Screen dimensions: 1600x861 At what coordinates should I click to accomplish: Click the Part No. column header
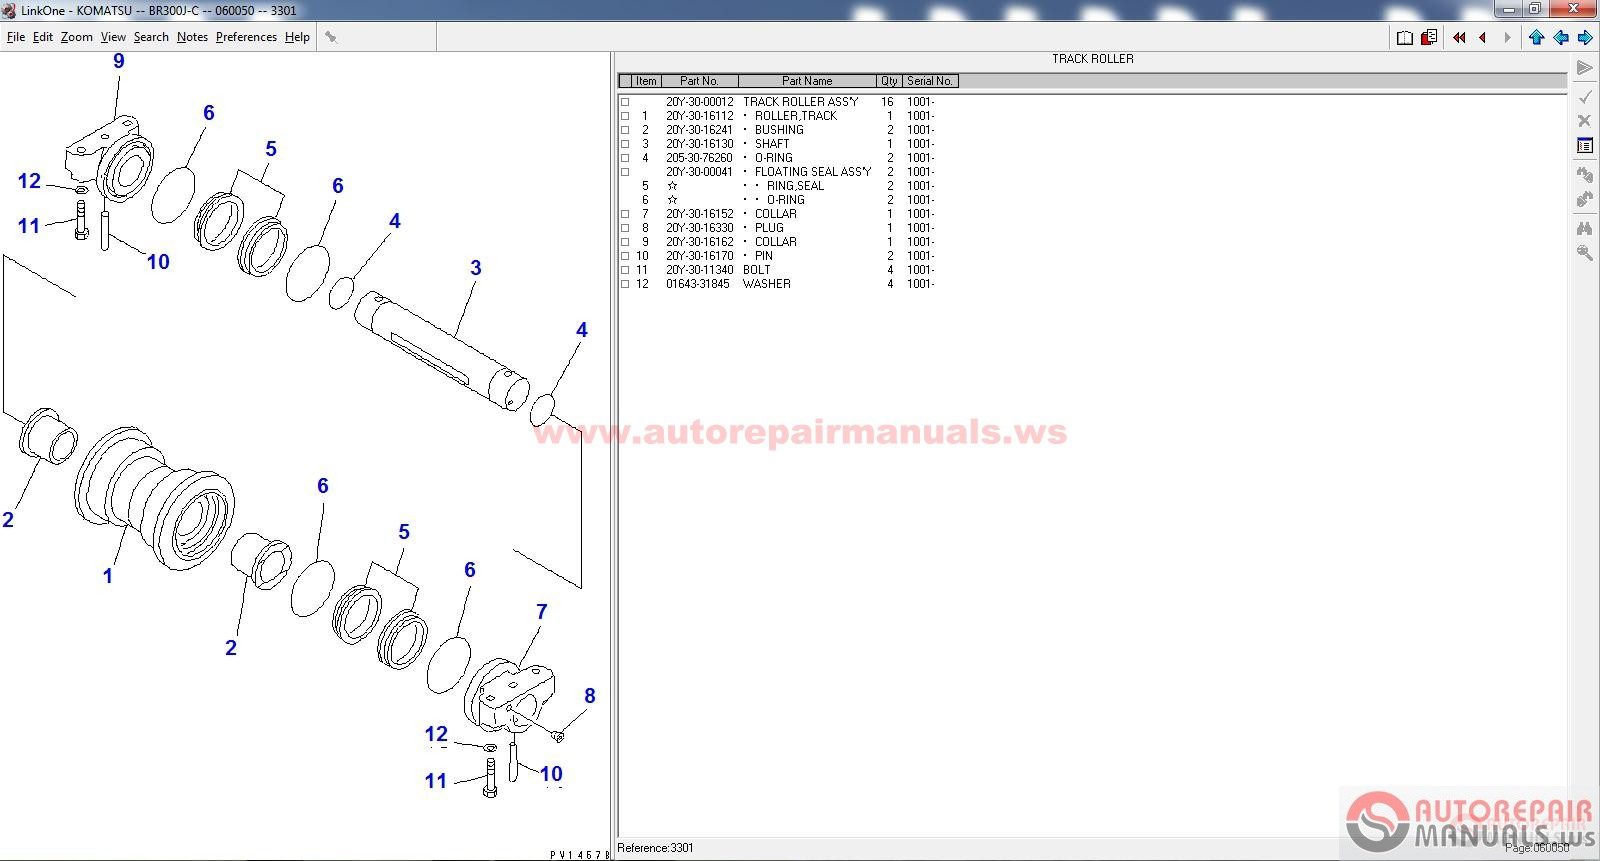click(x=699, y=81)
